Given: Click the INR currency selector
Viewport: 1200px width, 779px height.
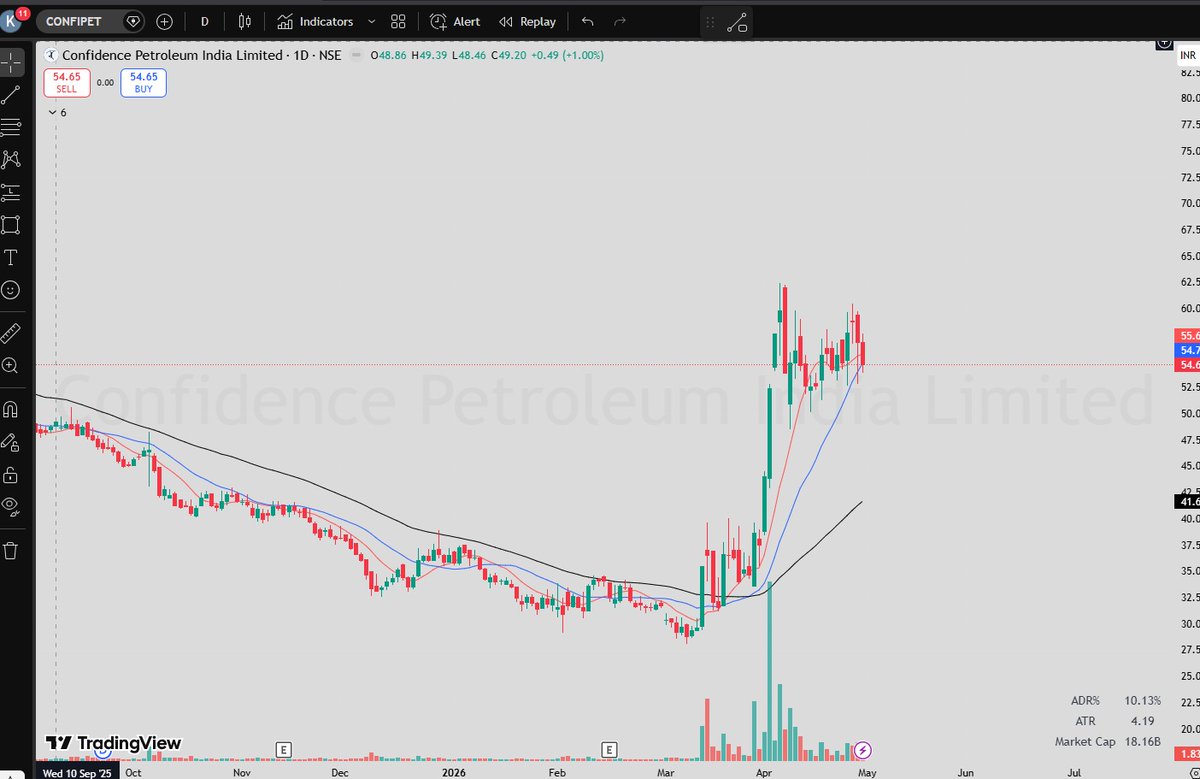Looking at the screenshot, I should (1187, 55).
